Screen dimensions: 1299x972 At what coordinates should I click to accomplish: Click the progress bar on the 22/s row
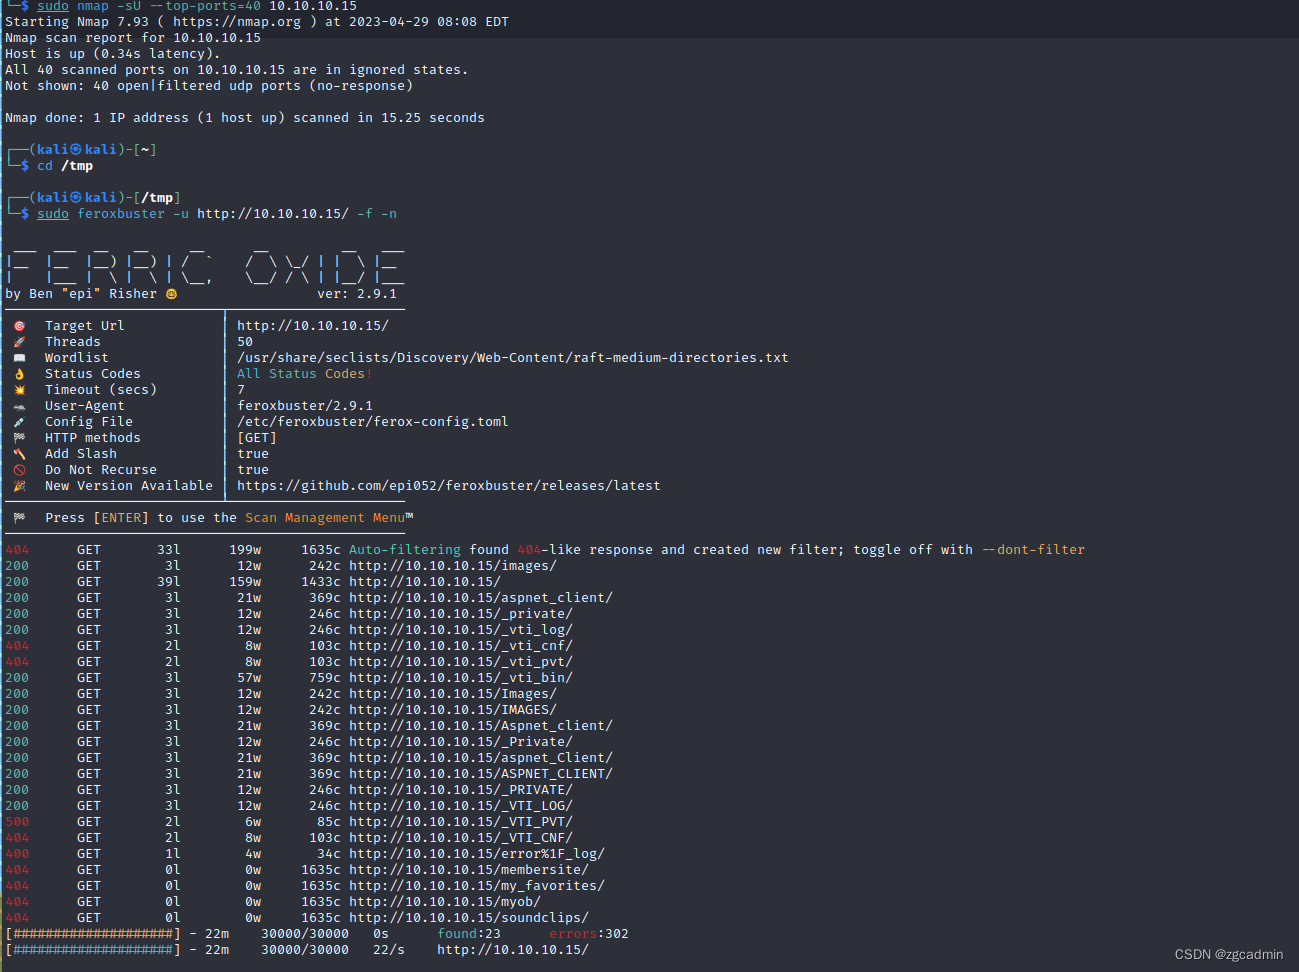[x=93, y=950]
